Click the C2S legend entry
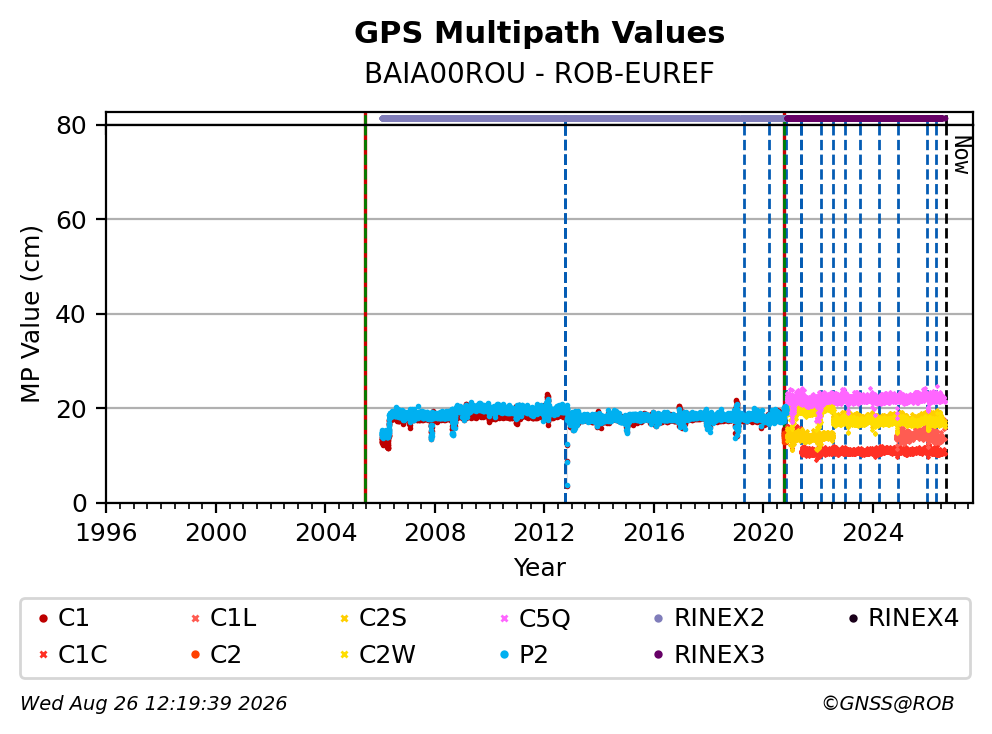The image size is (992, 734). [373, 618]
